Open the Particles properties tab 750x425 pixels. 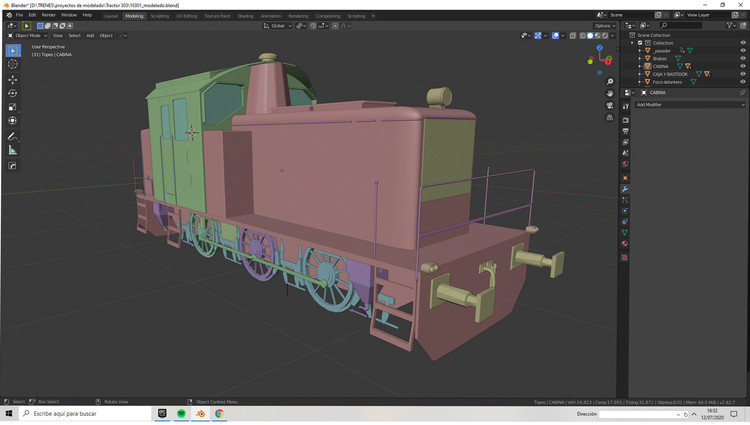(625, 200)
